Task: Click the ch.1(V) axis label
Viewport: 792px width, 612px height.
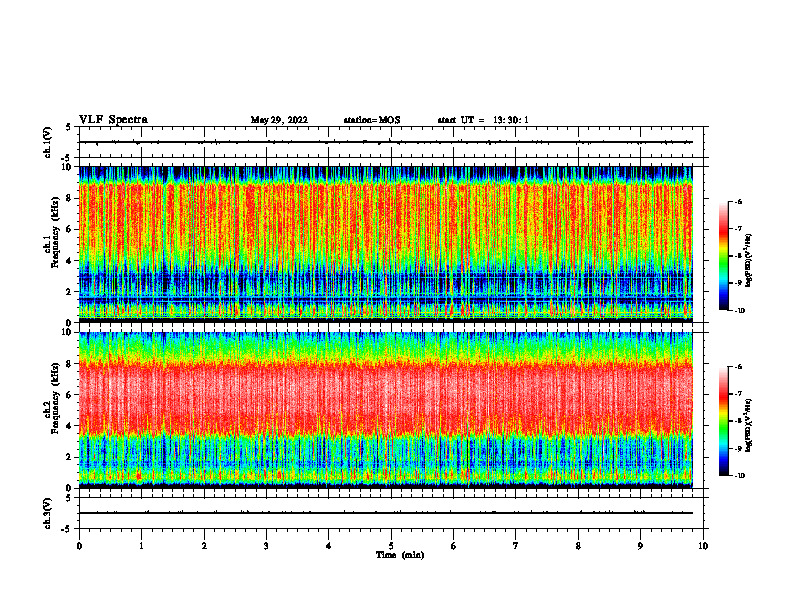Action: click(48, 142)
